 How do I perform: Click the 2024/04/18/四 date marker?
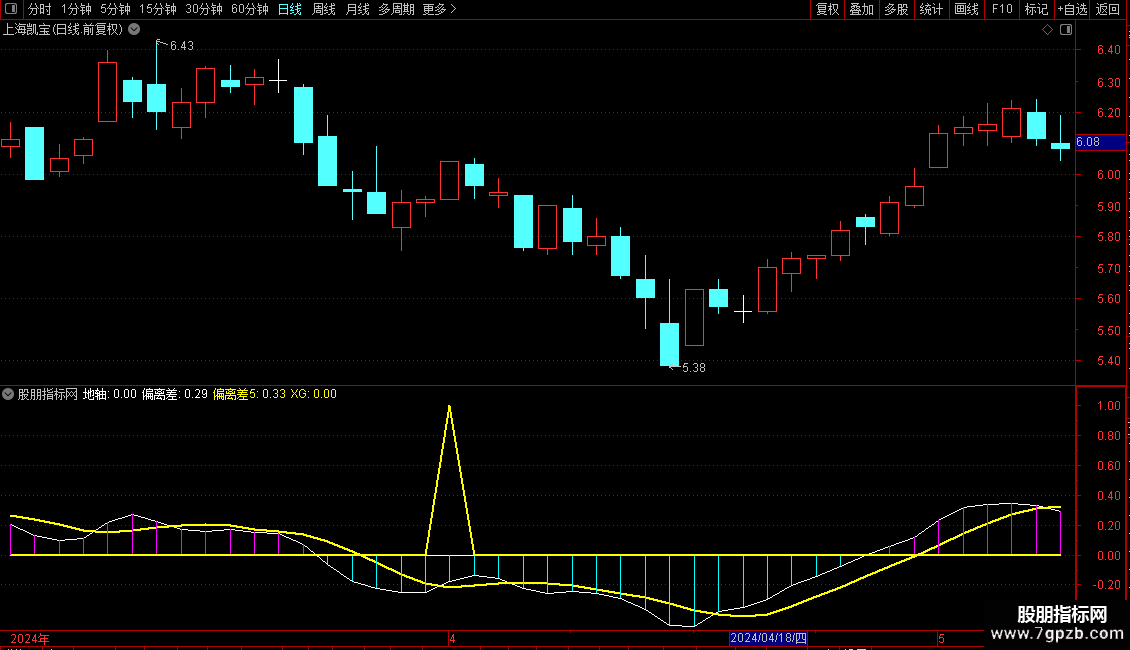tap(768, 638)
